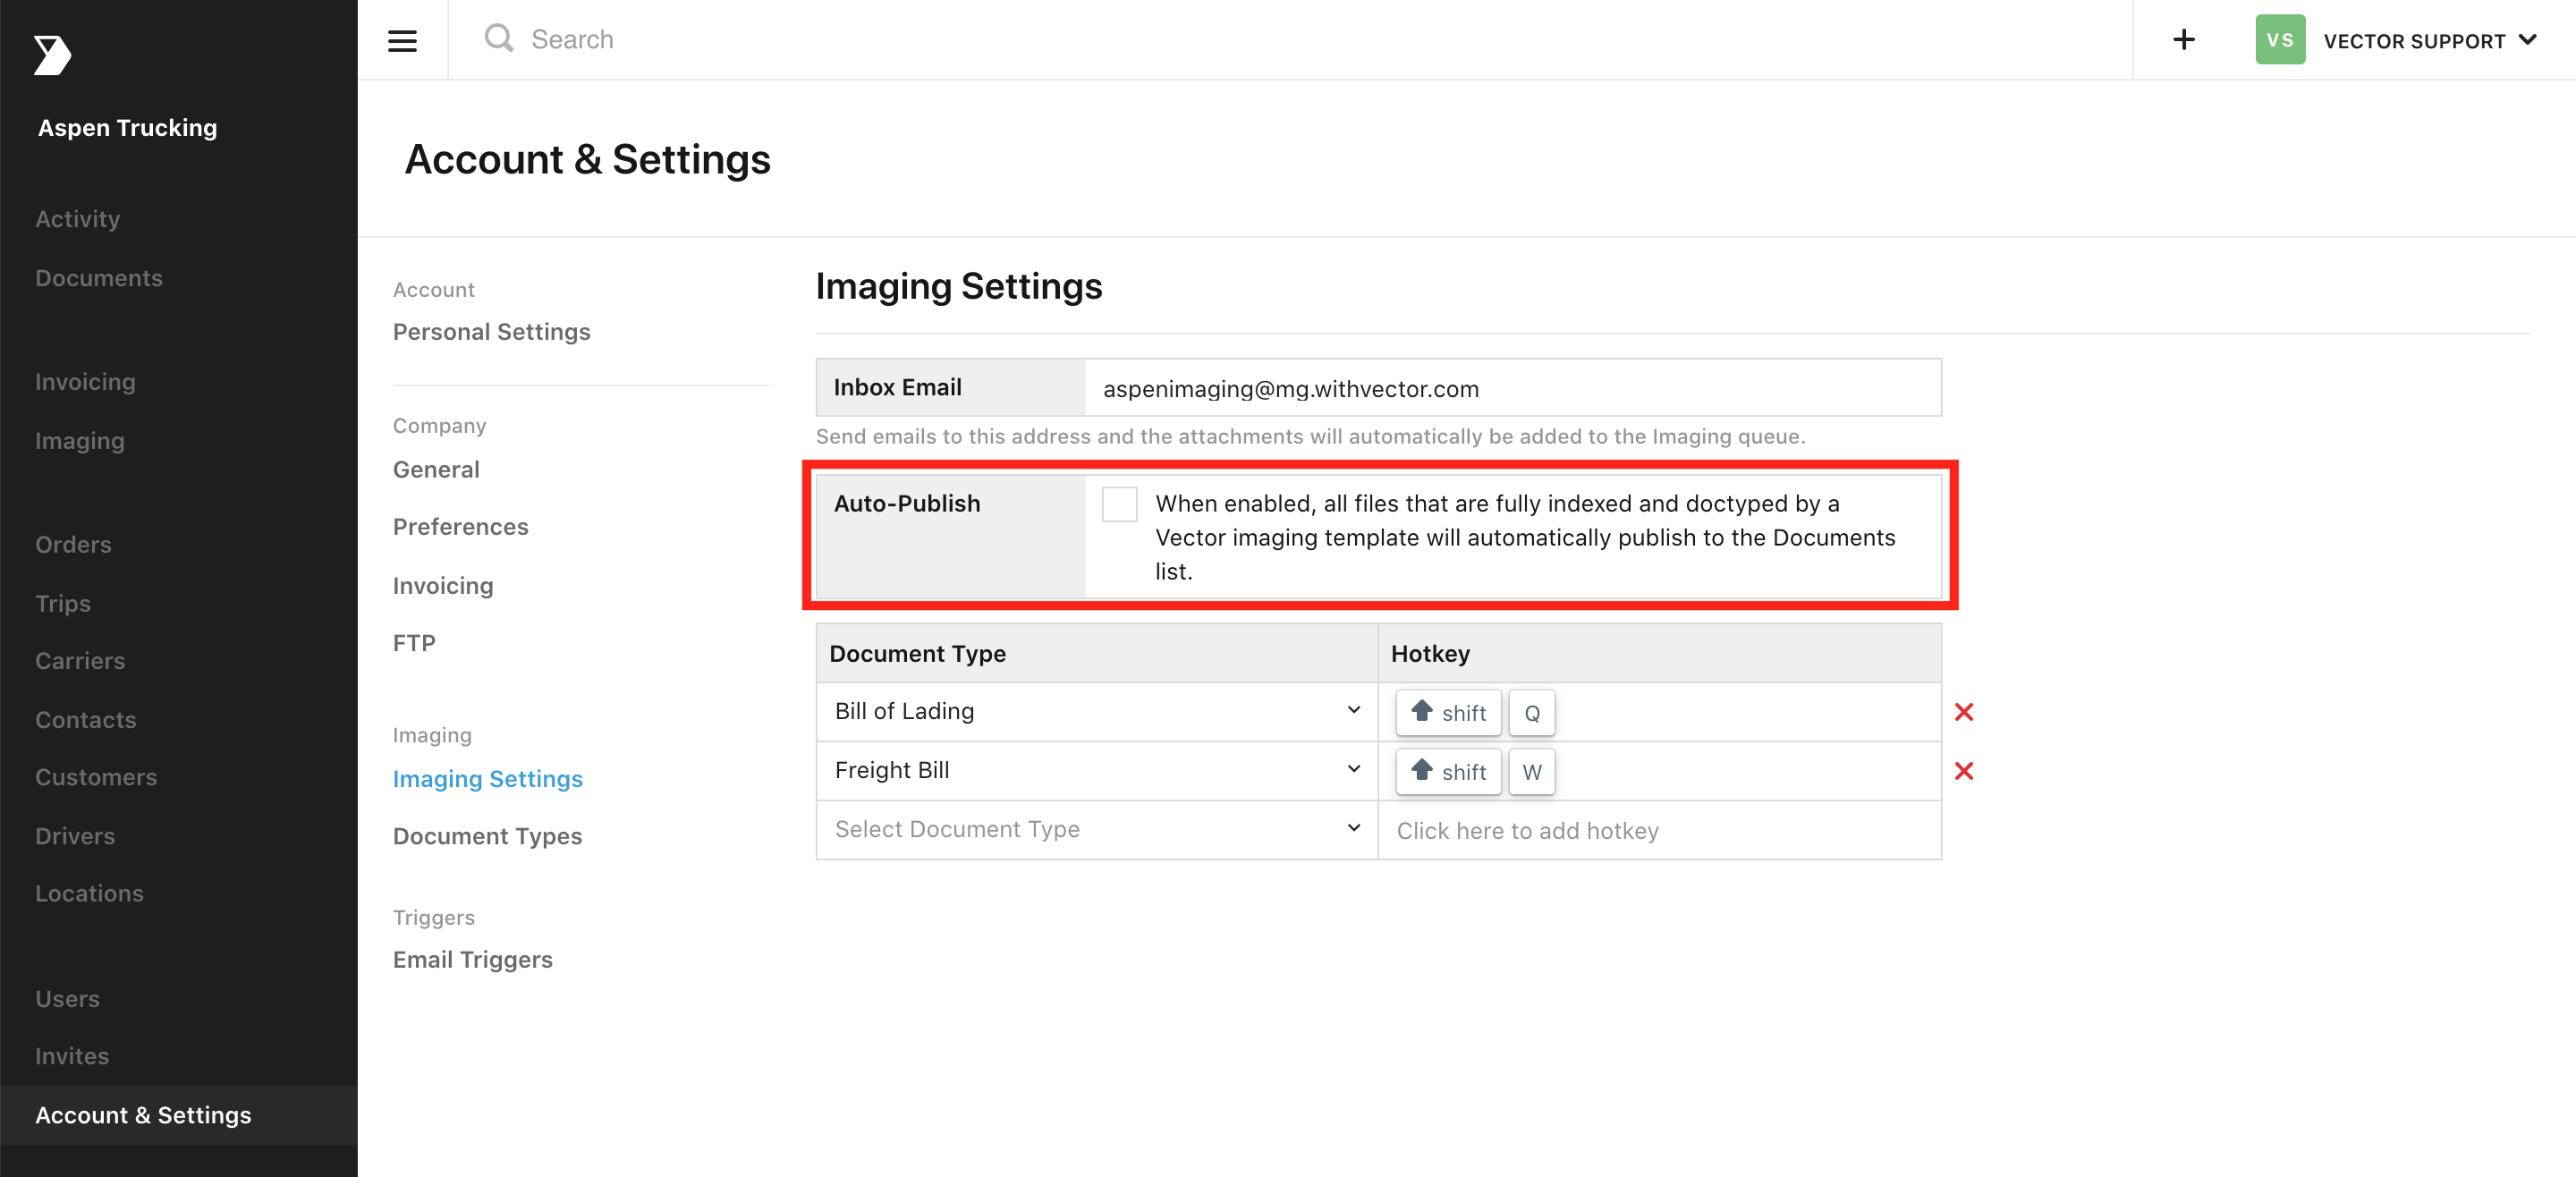This screenshot has width=2576, height=1177.
Task: Click the Inbox Email address field
Action: point(1512,388)
